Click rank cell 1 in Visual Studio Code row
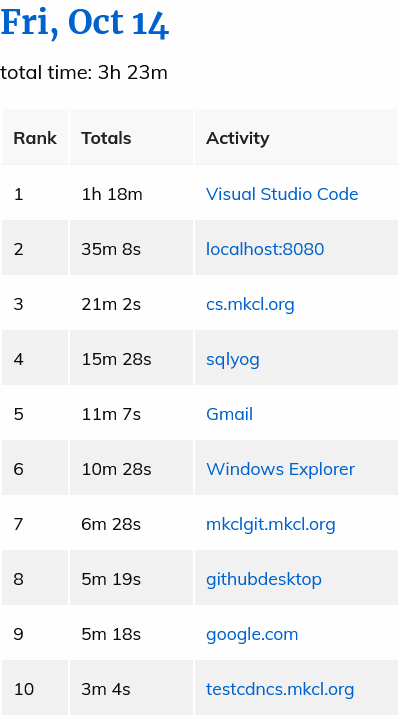 coord(35,193)
